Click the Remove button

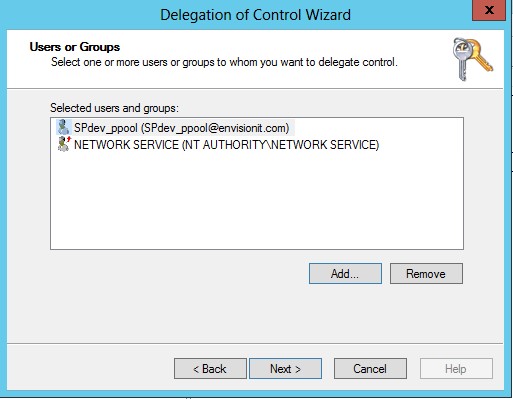[x=426, y=274]
